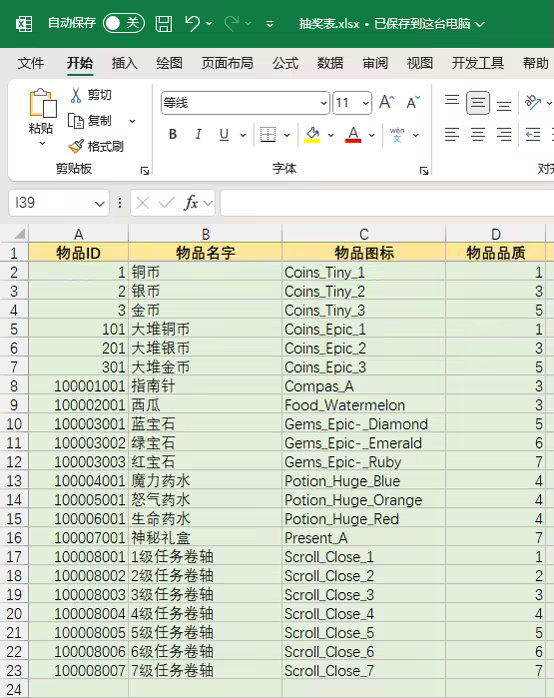Open the 文件 tab
Screen dimensions: 554x698
(31, 63)
